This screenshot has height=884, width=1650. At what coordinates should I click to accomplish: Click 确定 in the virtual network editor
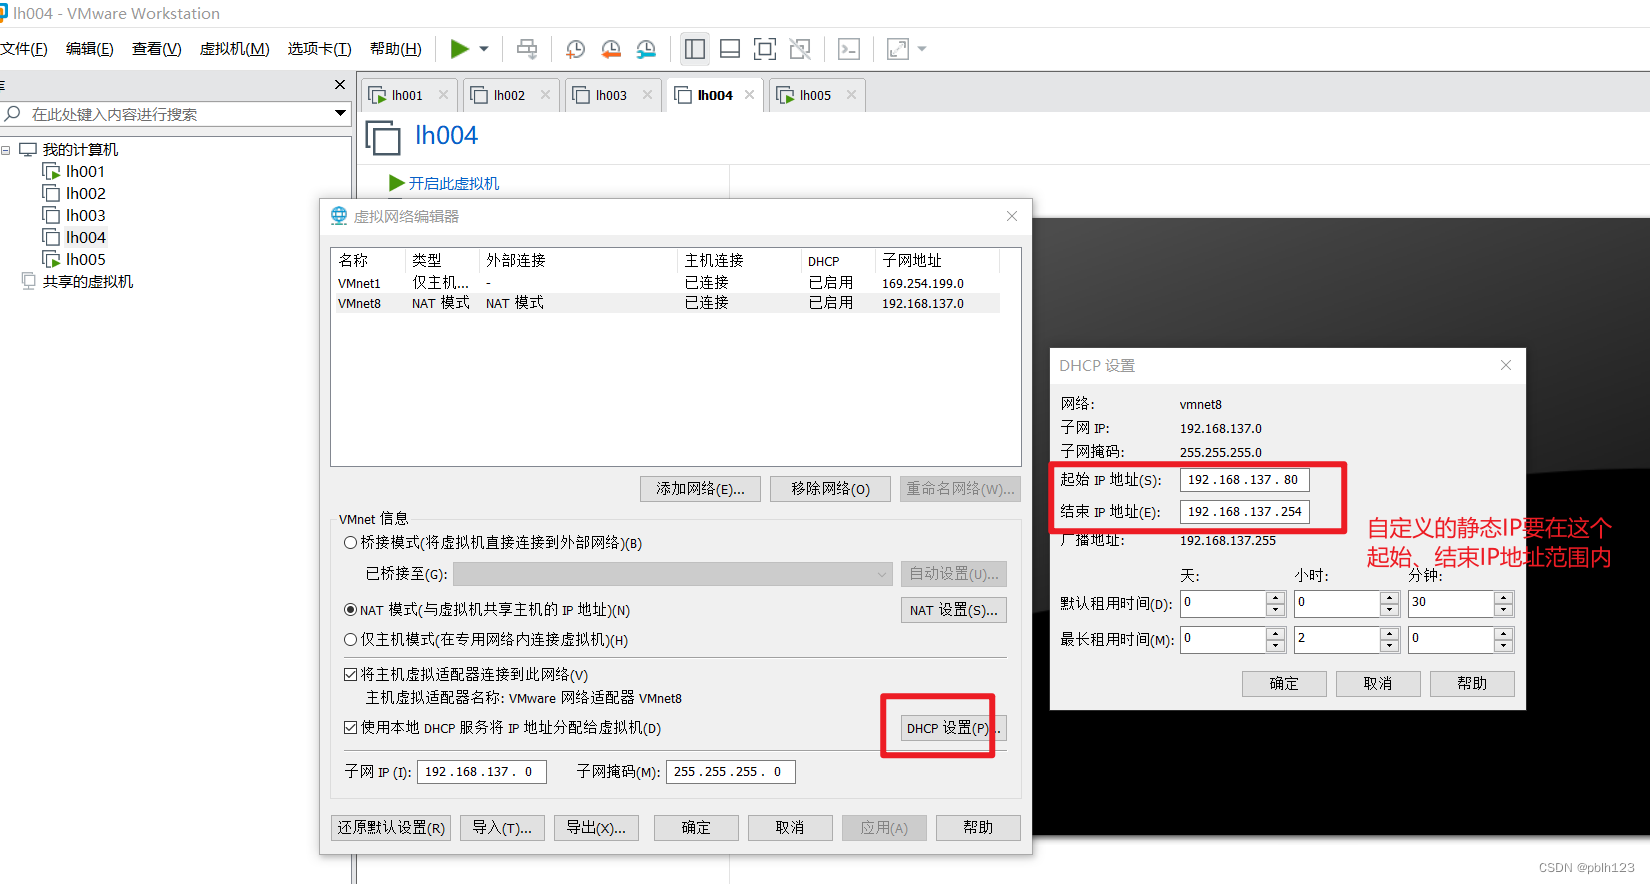[x=696, y=828]
